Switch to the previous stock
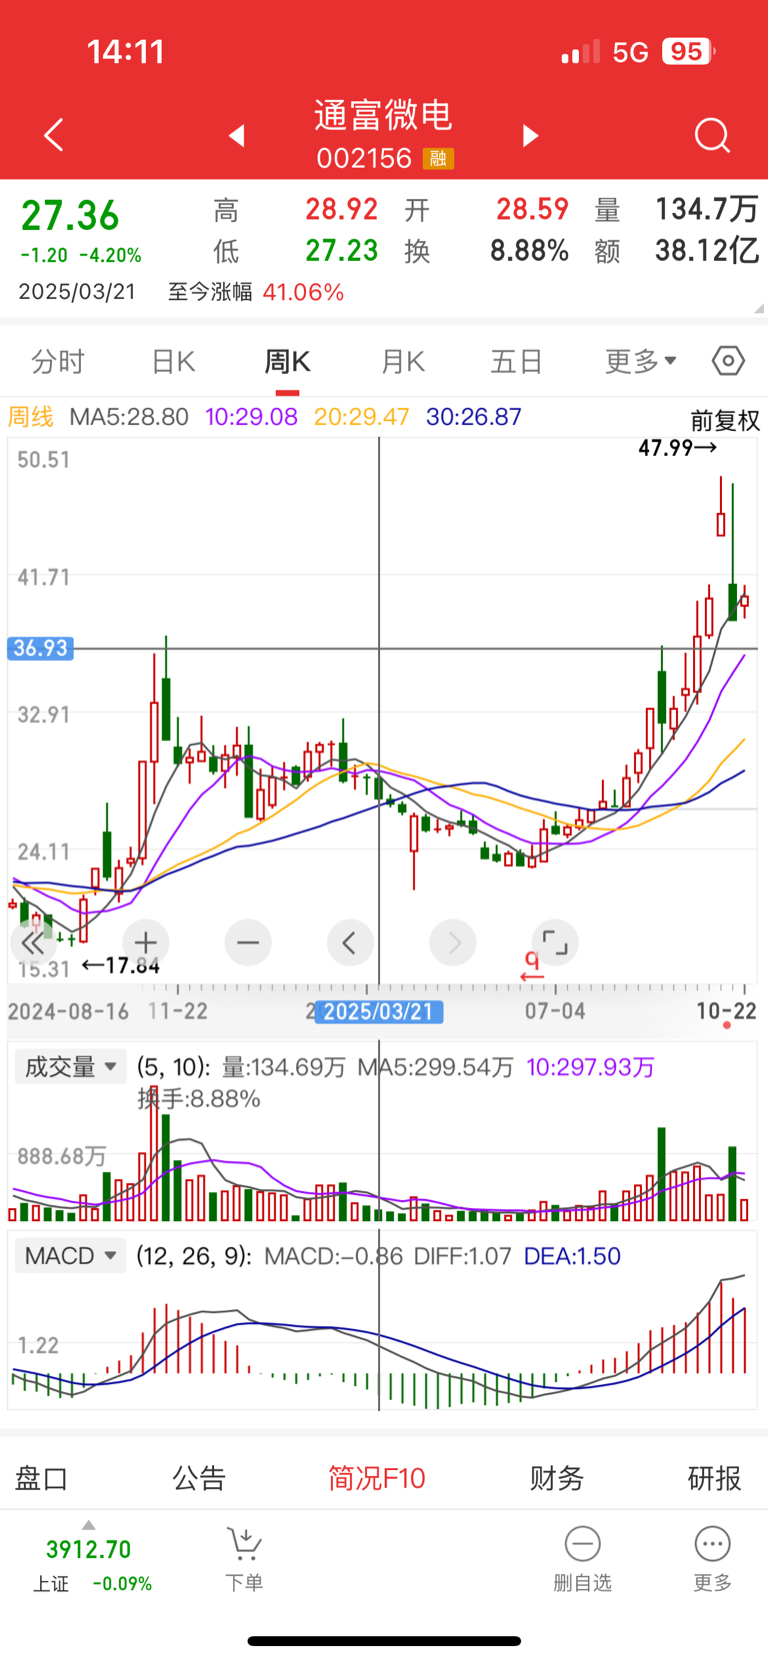 pos(237,135)
